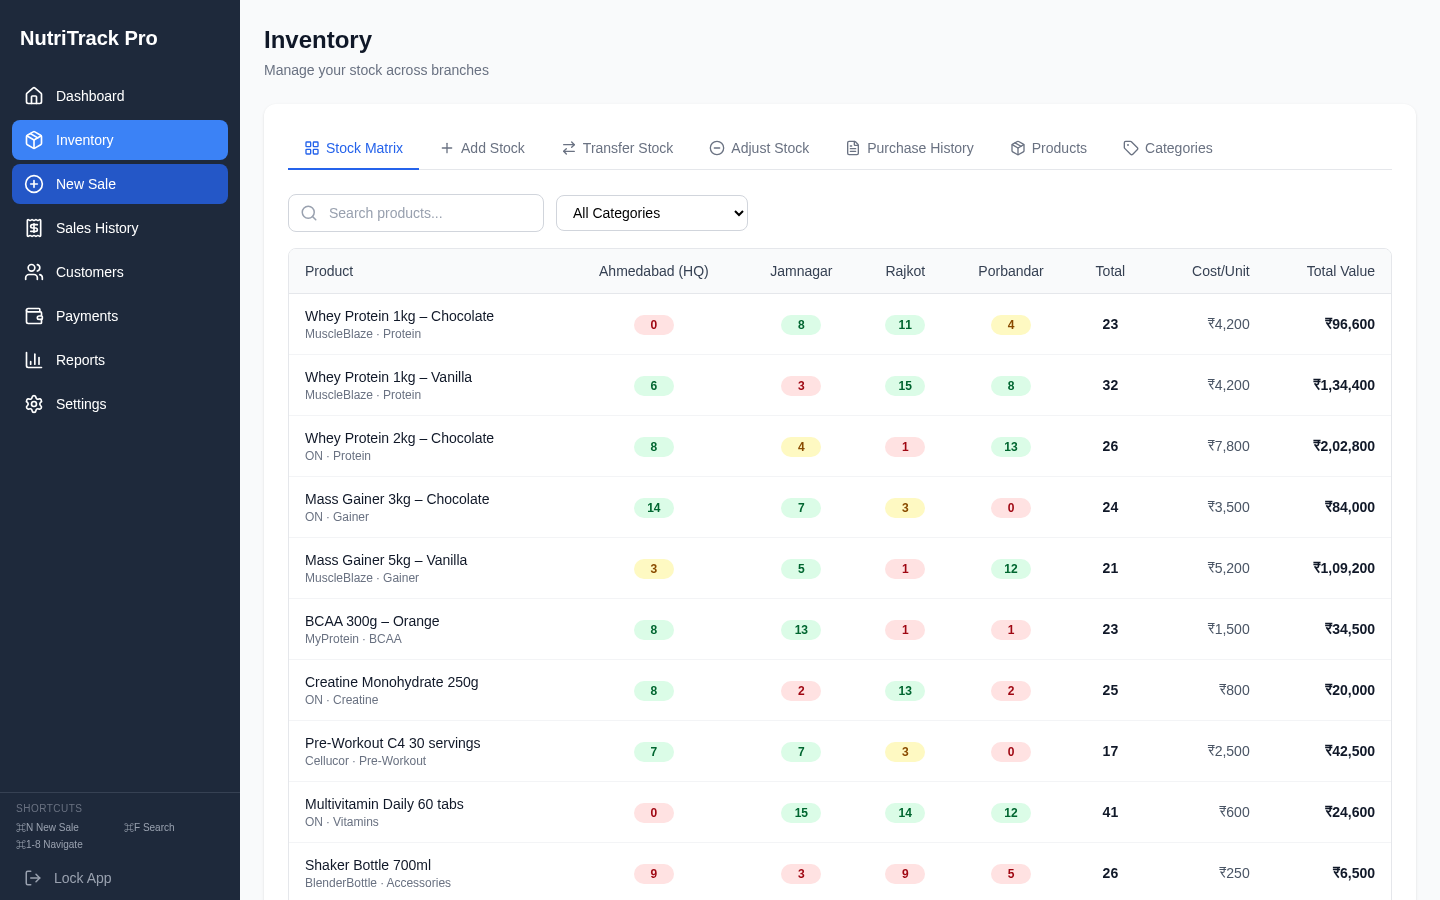Click the NutriTrack Pro app title
The width and height of the screenshot is (1440, 900).
pos(89,38)
